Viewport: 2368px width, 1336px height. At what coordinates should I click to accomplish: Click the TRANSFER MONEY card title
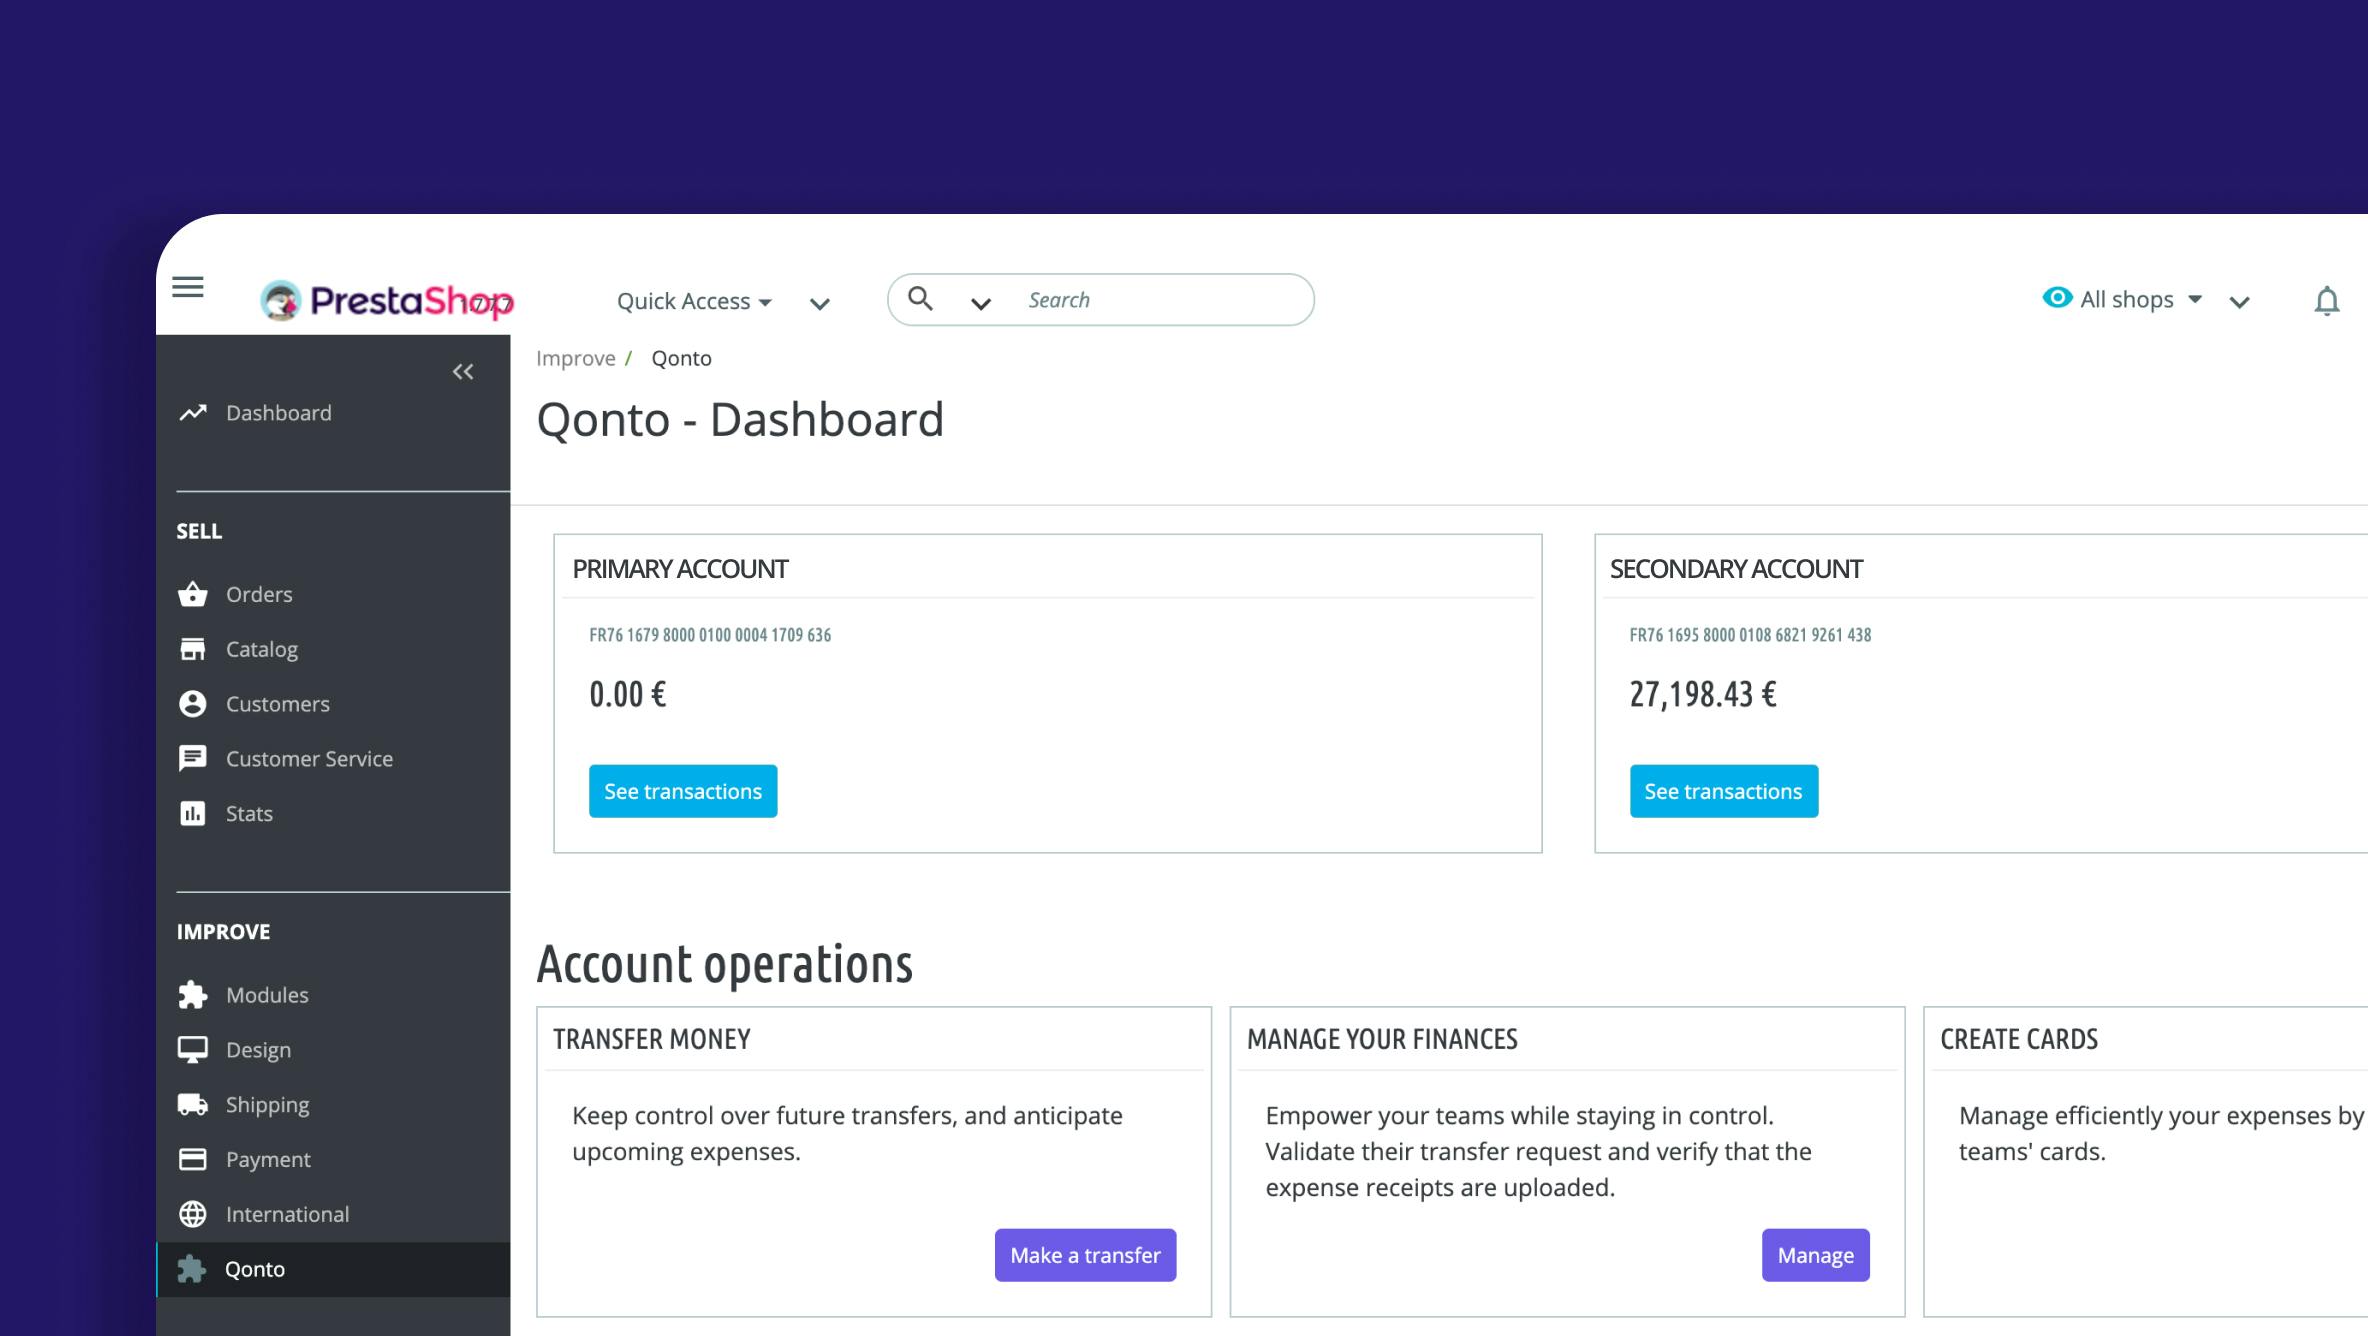(652, 1039)
